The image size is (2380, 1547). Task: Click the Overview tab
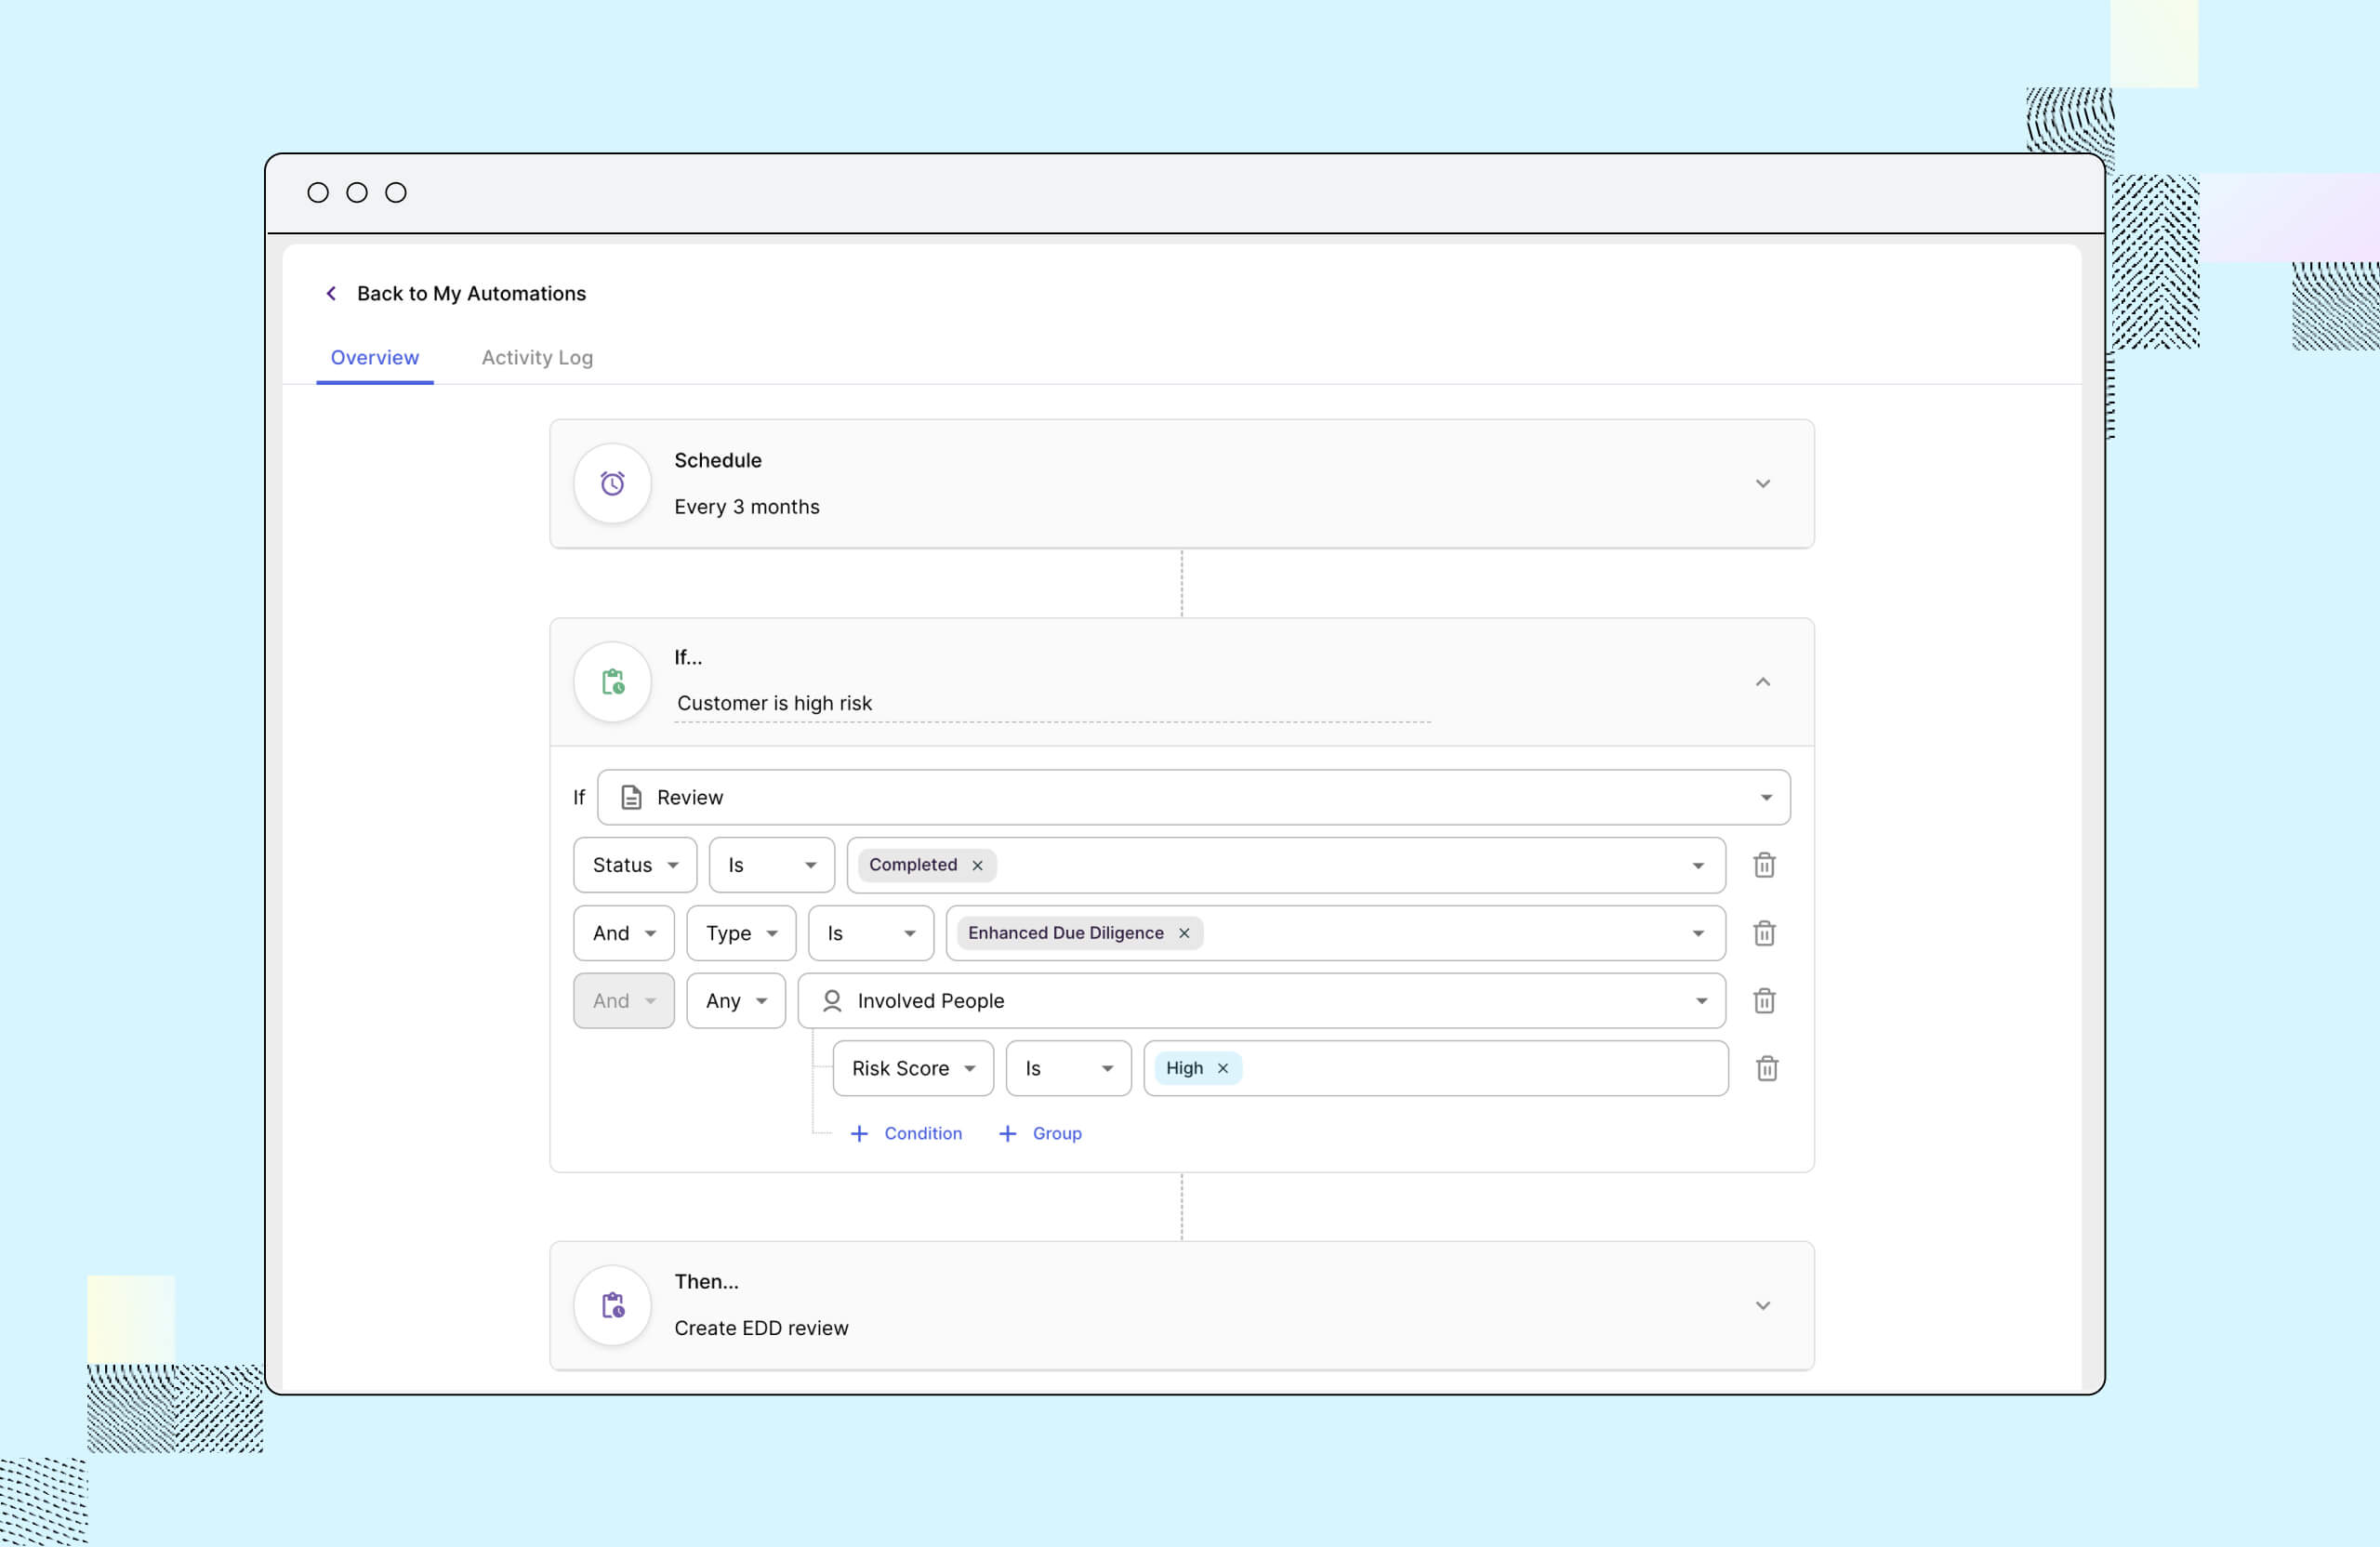click(x=375, y=357)
